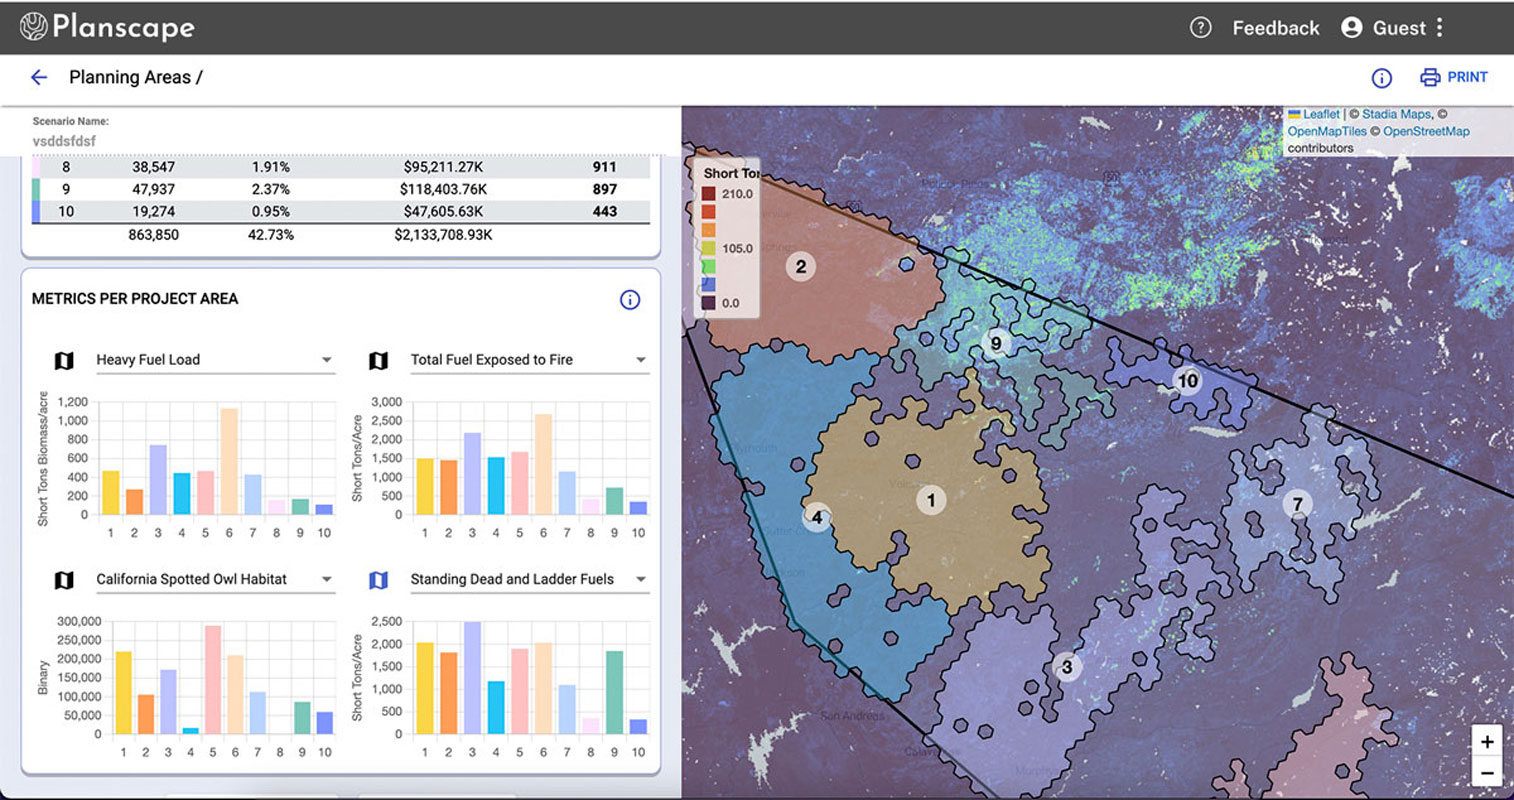Click the Guest account icon
This screenshot has height=800, width=1514.
pyautogui.click(x=1350, y=27)
